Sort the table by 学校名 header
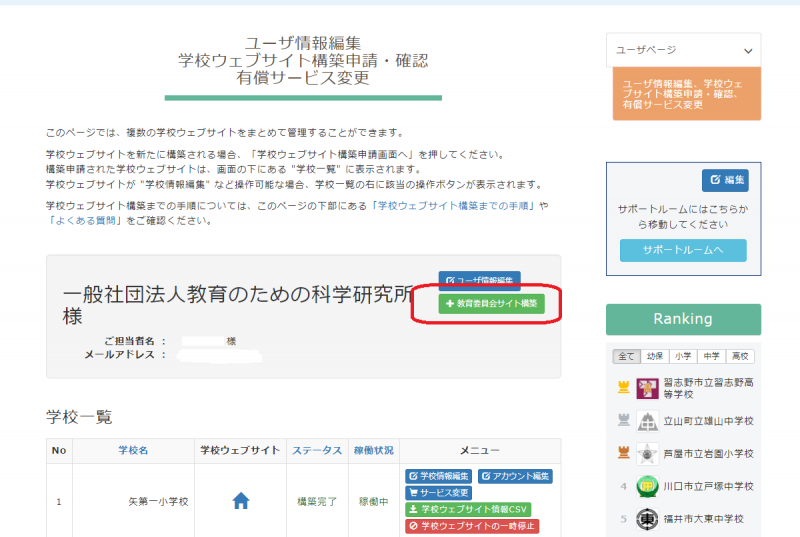 133,450
